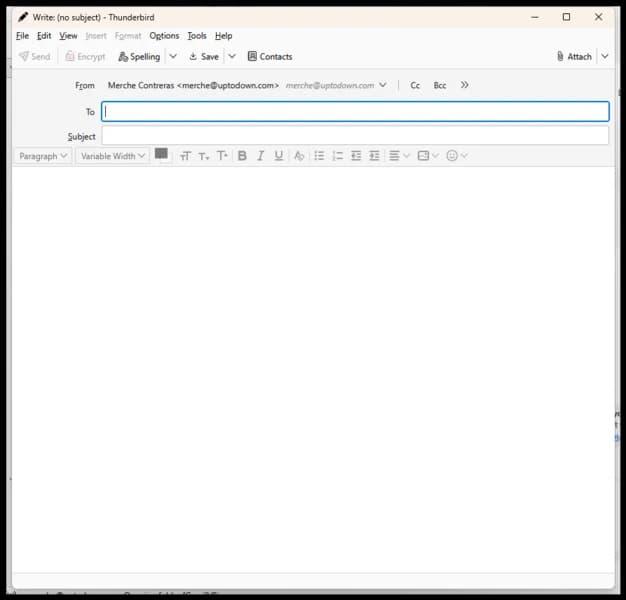
Task: Add a Bcc address field
Action: pyautogui.click(x=440, y=85)
